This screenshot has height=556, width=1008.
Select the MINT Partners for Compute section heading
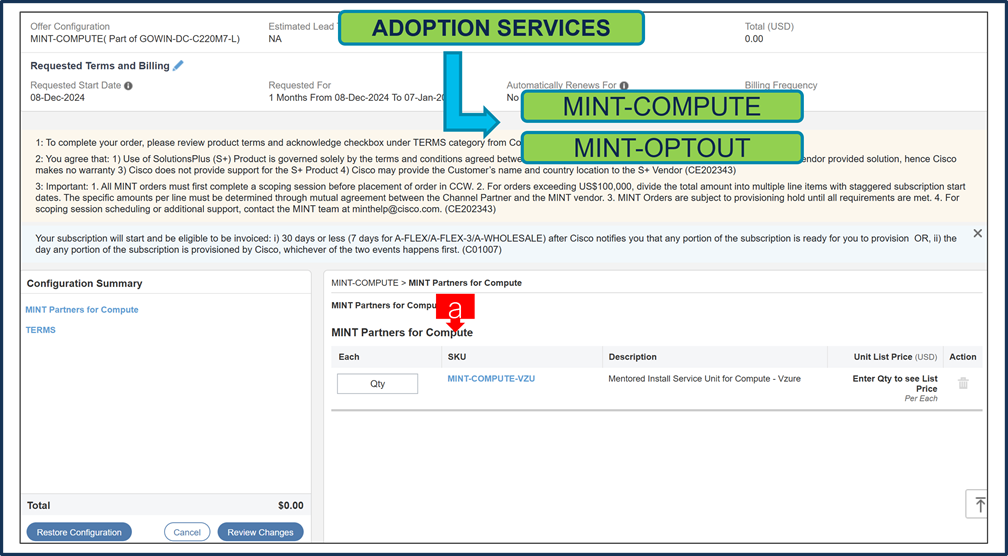pos(402,332)
